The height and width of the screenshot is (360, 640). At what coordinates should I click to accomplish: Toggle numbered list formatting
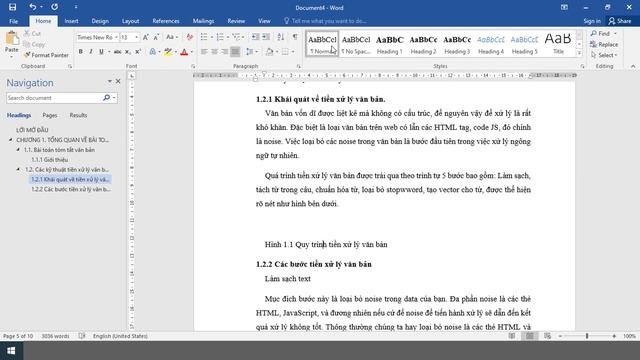coord(220,37)
